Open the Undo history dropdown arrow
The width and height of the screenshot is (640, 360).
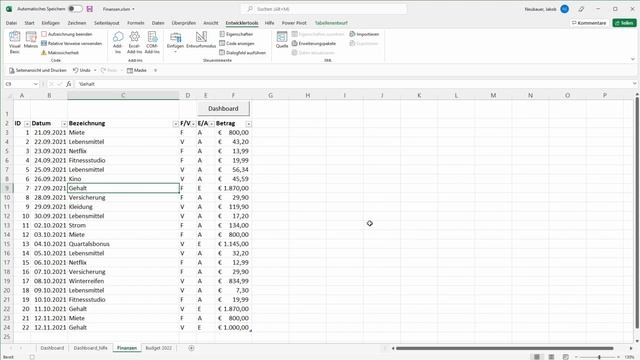click(x=95, y=70)
